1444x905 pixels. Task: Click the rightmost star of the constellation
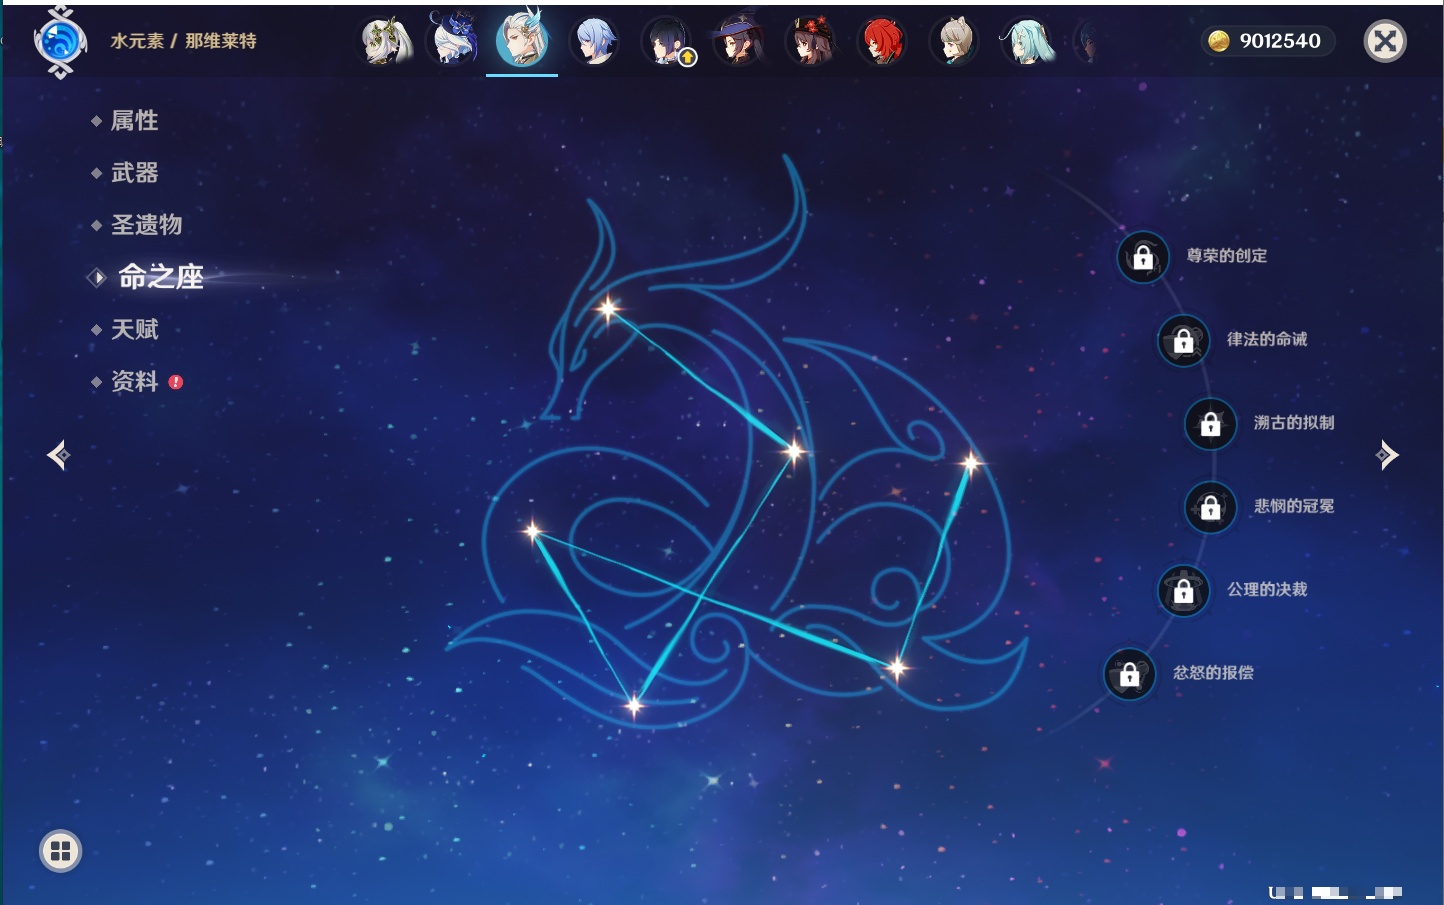tap(971, 462)
